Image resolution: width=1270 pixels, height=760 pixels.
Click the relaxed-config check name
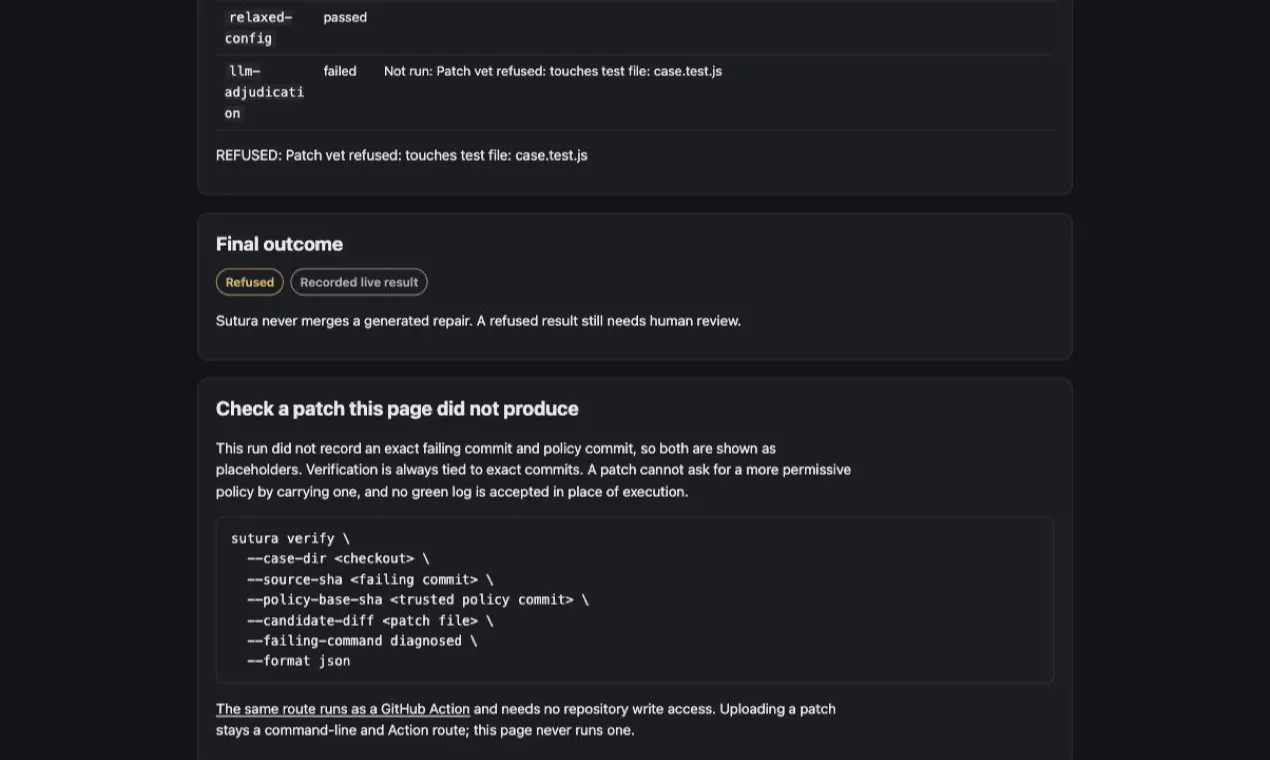259,28
